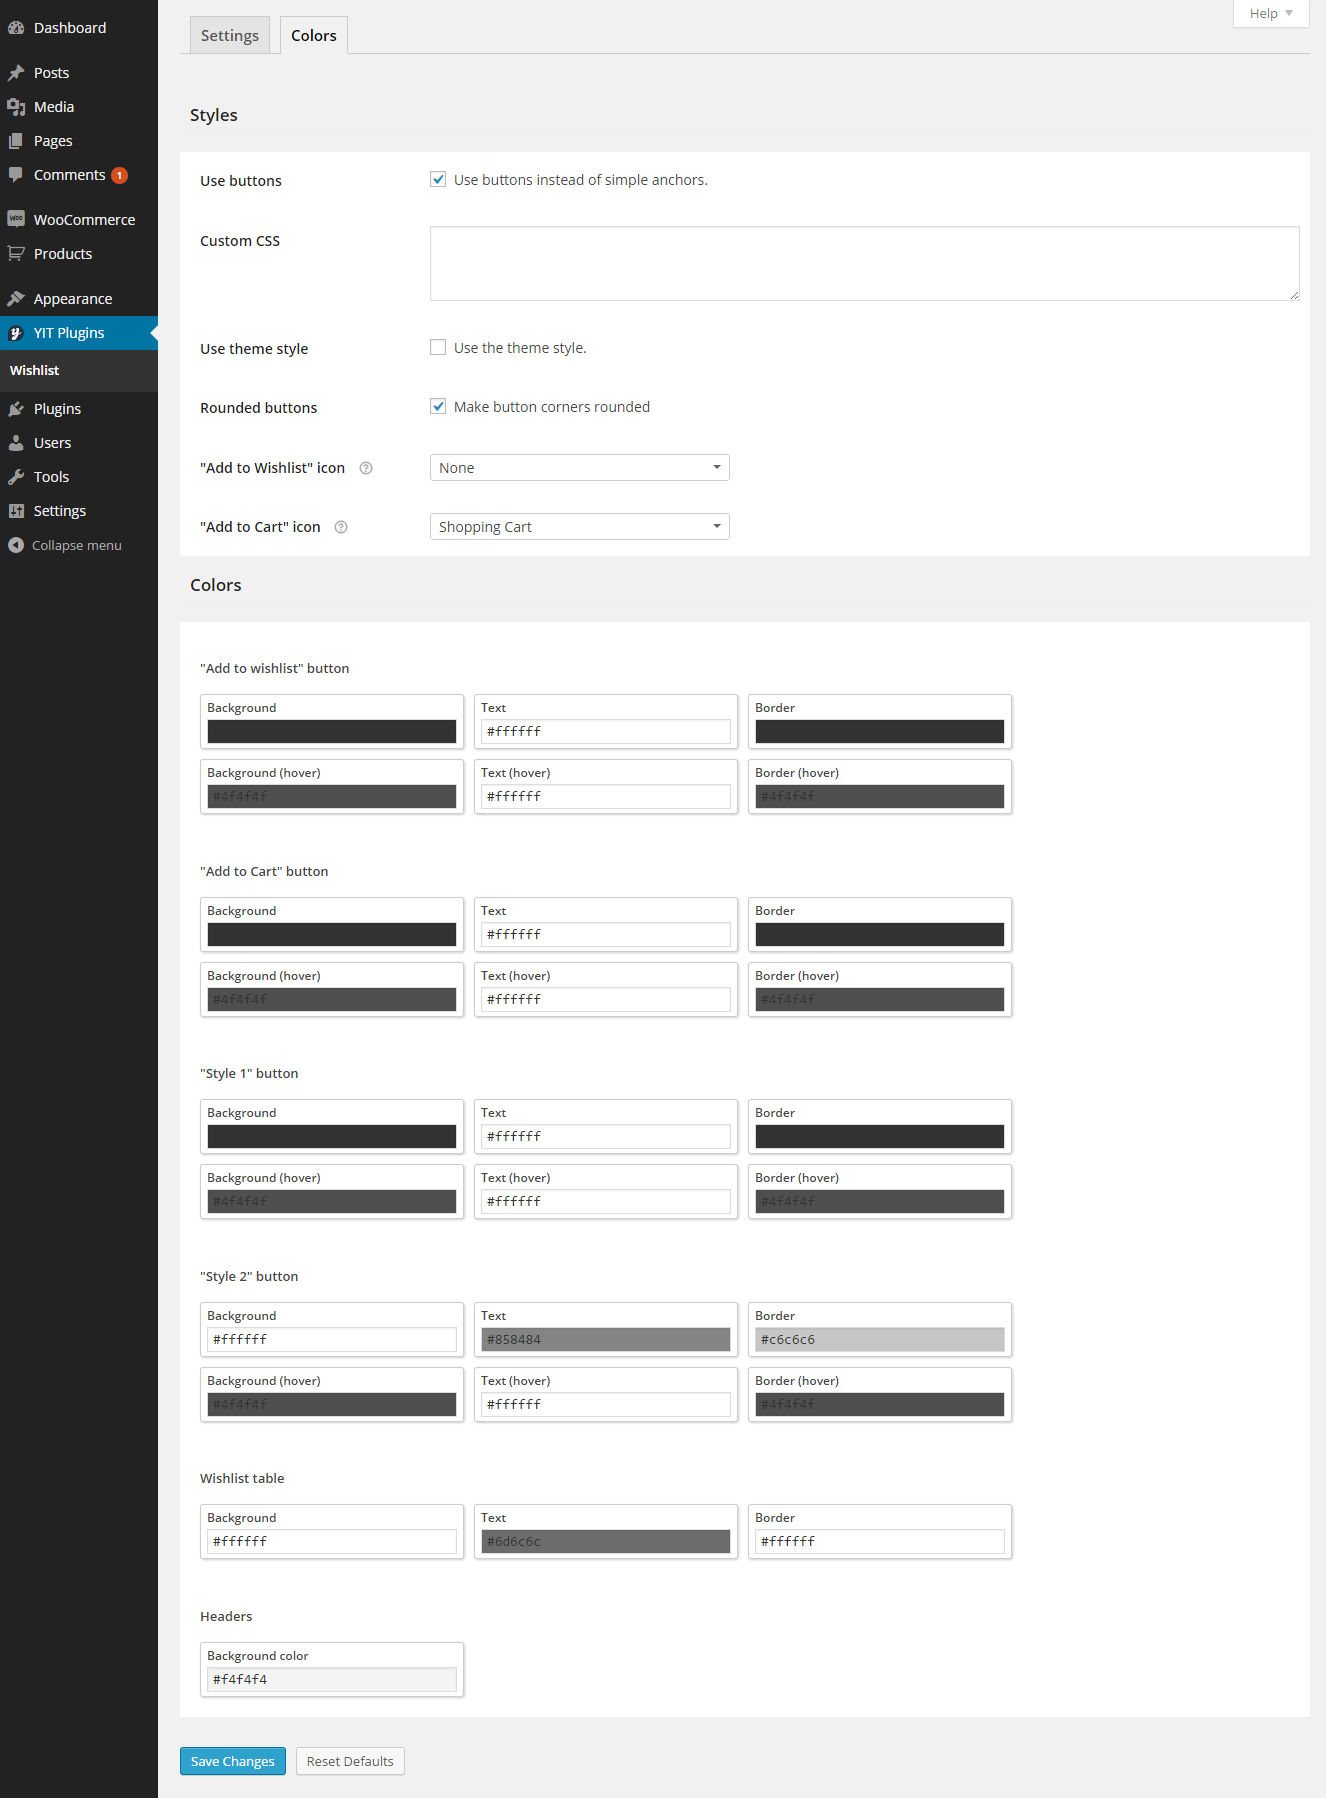Open the Shopping Cart icon dropdown
1326x1798 pixels.
coord(579,527)
